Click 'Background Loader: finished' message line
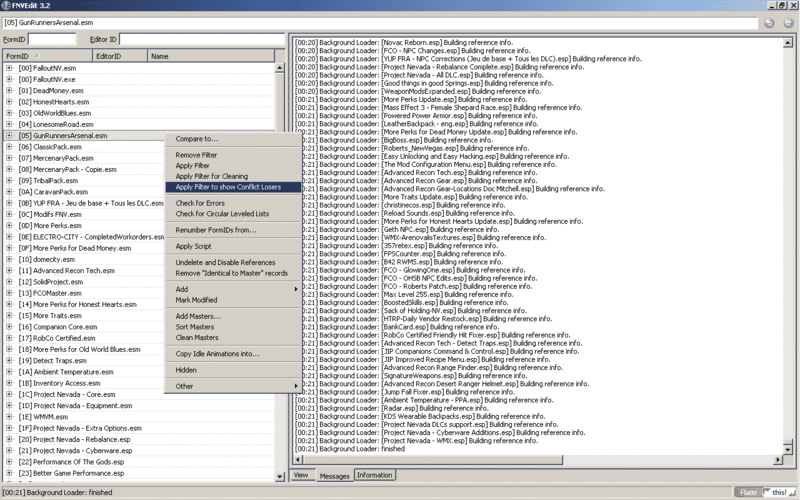 point(349,449)
